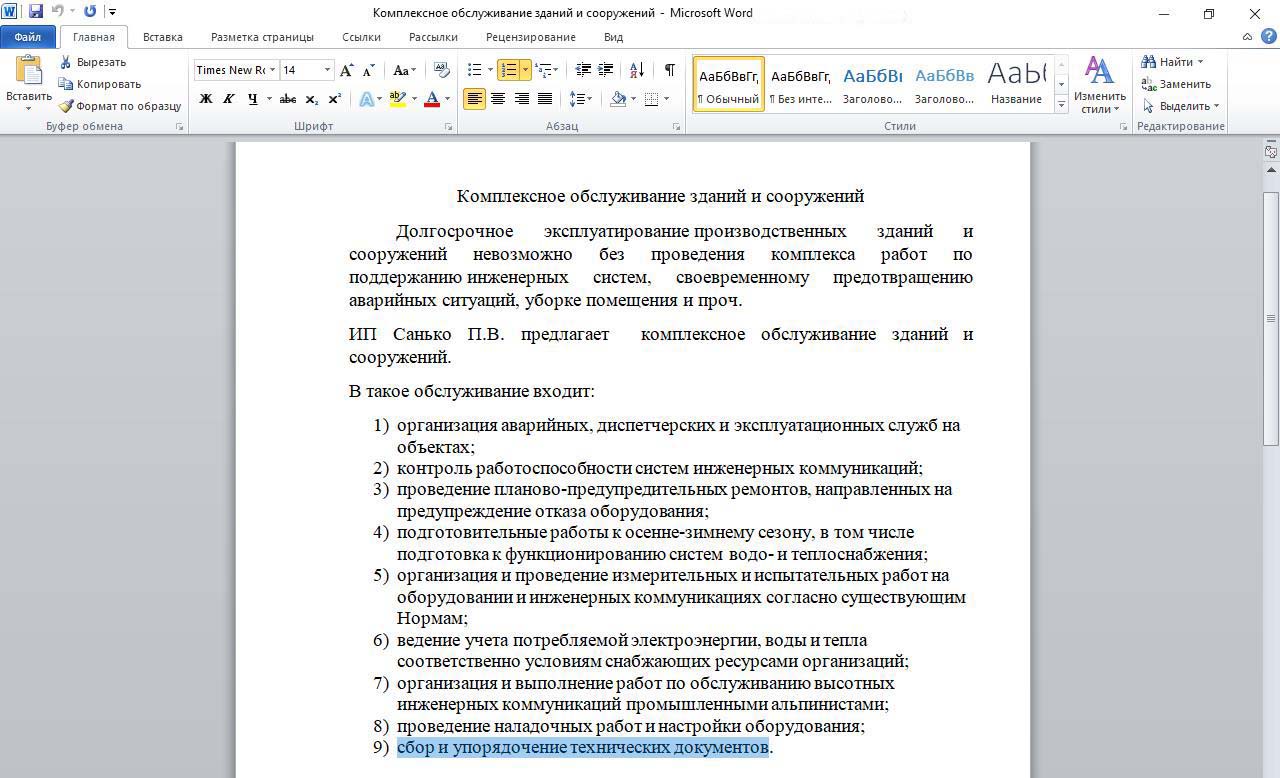The image size is (1280, 778).
Task: Apply center alignment to the paragraph
Action: 498,99
